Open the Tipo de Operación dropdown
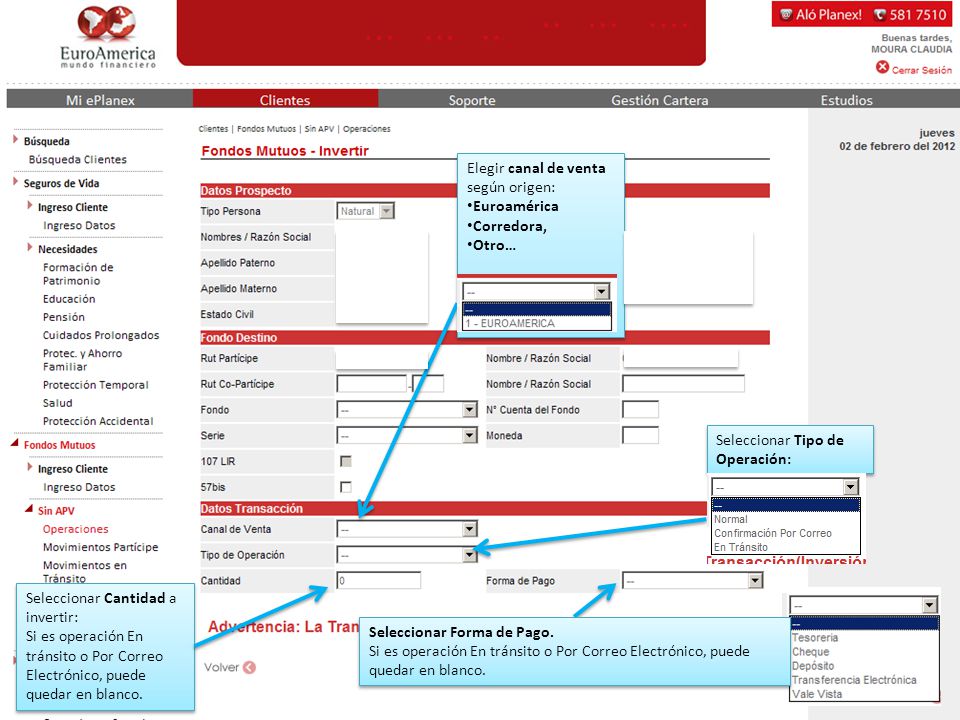The width and height of the screenshot is (960, 720). tap(407, 555)
